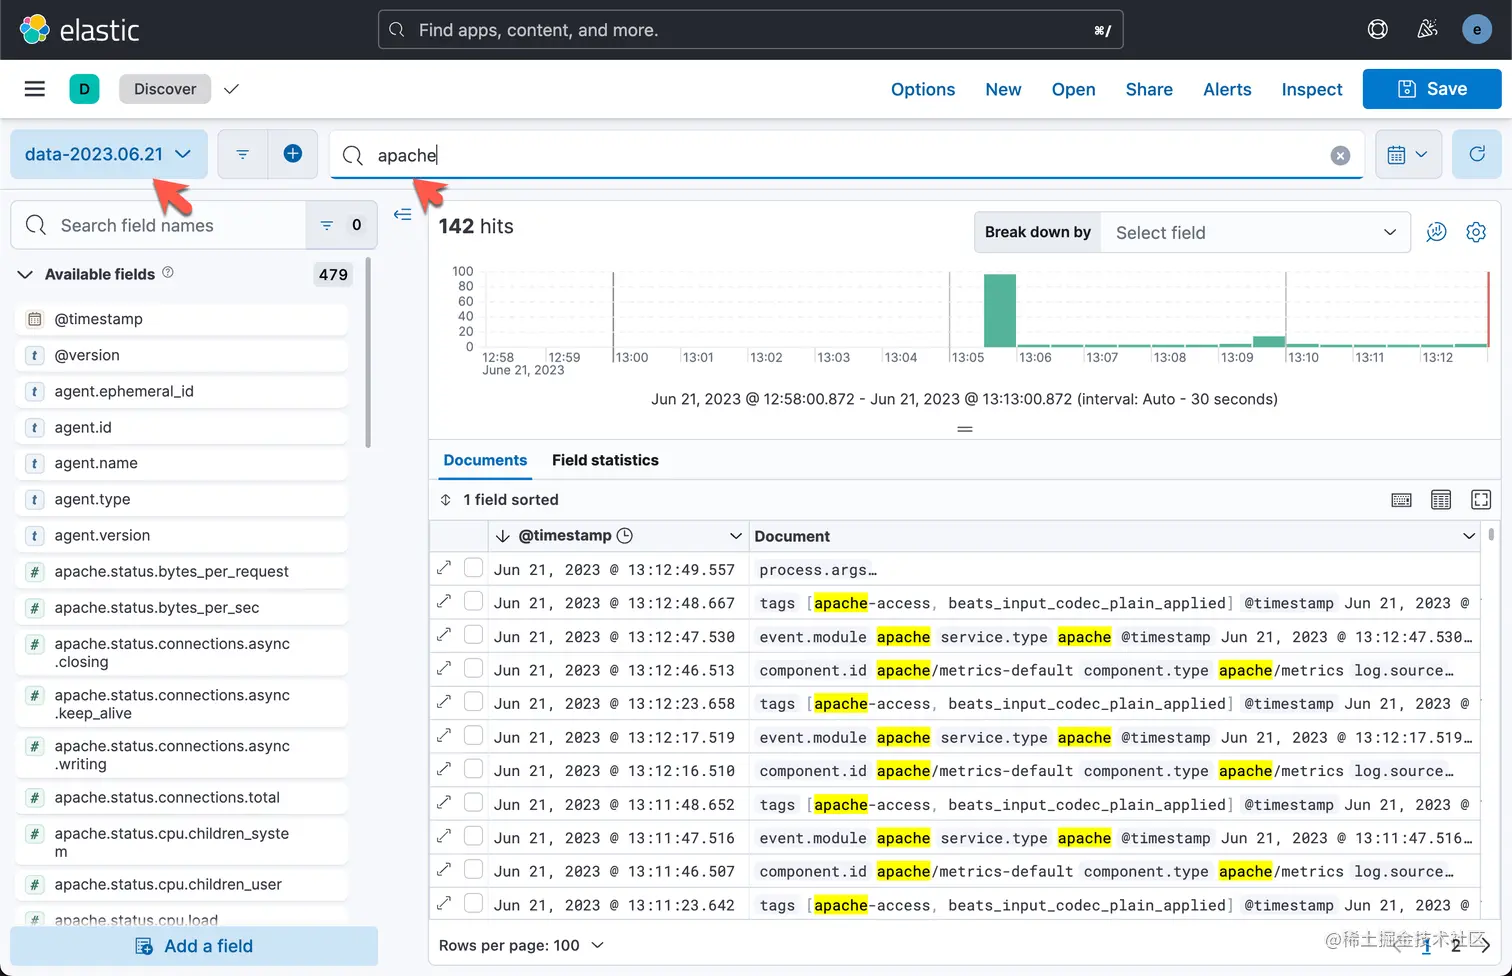Open the Break down by Select field dropdown

pos(1255,232)
